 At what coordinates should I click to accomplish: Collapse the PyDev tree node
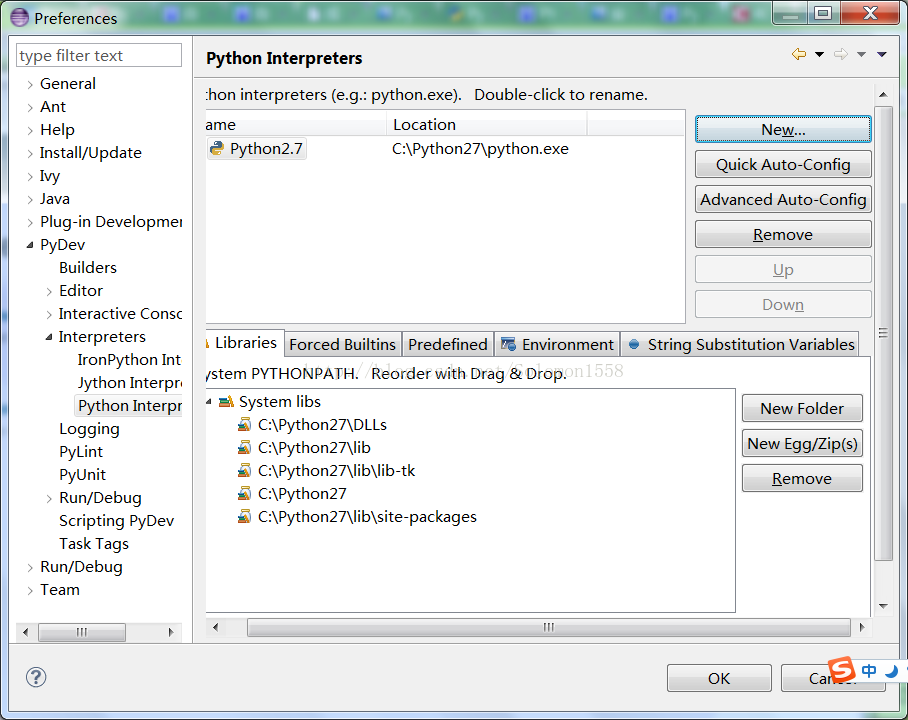pyautogui.click(x=30, y=246)
